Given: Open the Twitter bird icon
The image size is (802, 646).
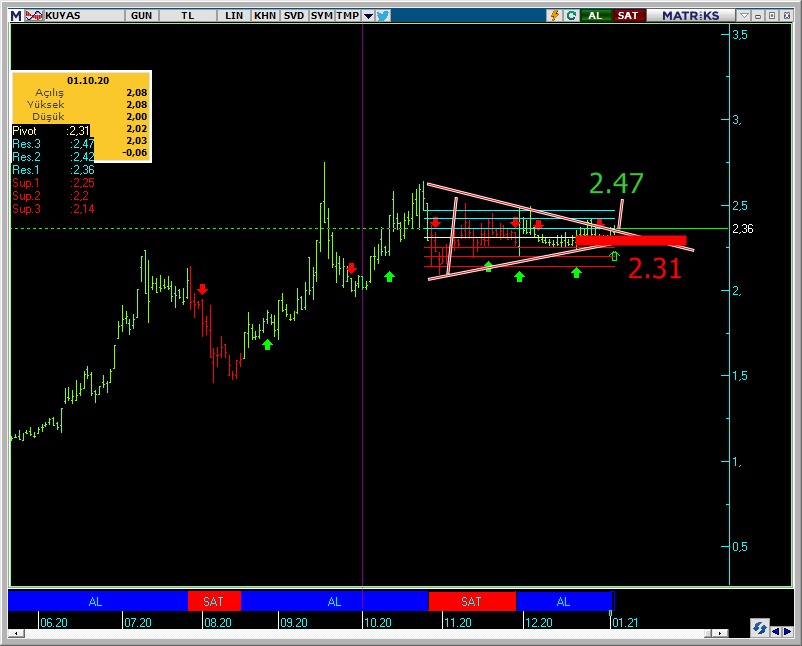Looking at the screenshot, I should 383,16.
